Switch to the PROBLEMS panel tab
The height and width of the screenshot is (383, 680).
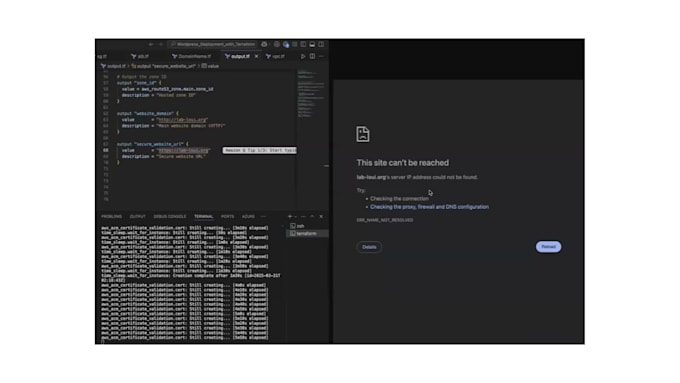pyautogui.click(x=111, y=216)
